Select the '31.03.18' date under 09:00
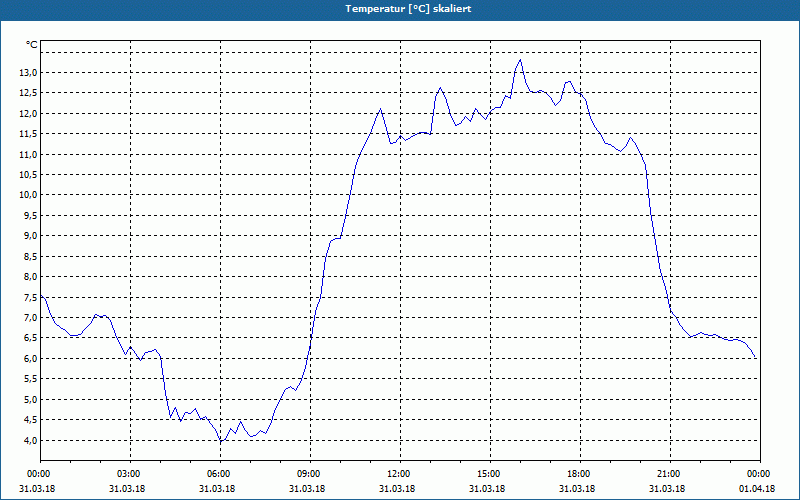Screen dimensions: 800x500 (307, 489)
